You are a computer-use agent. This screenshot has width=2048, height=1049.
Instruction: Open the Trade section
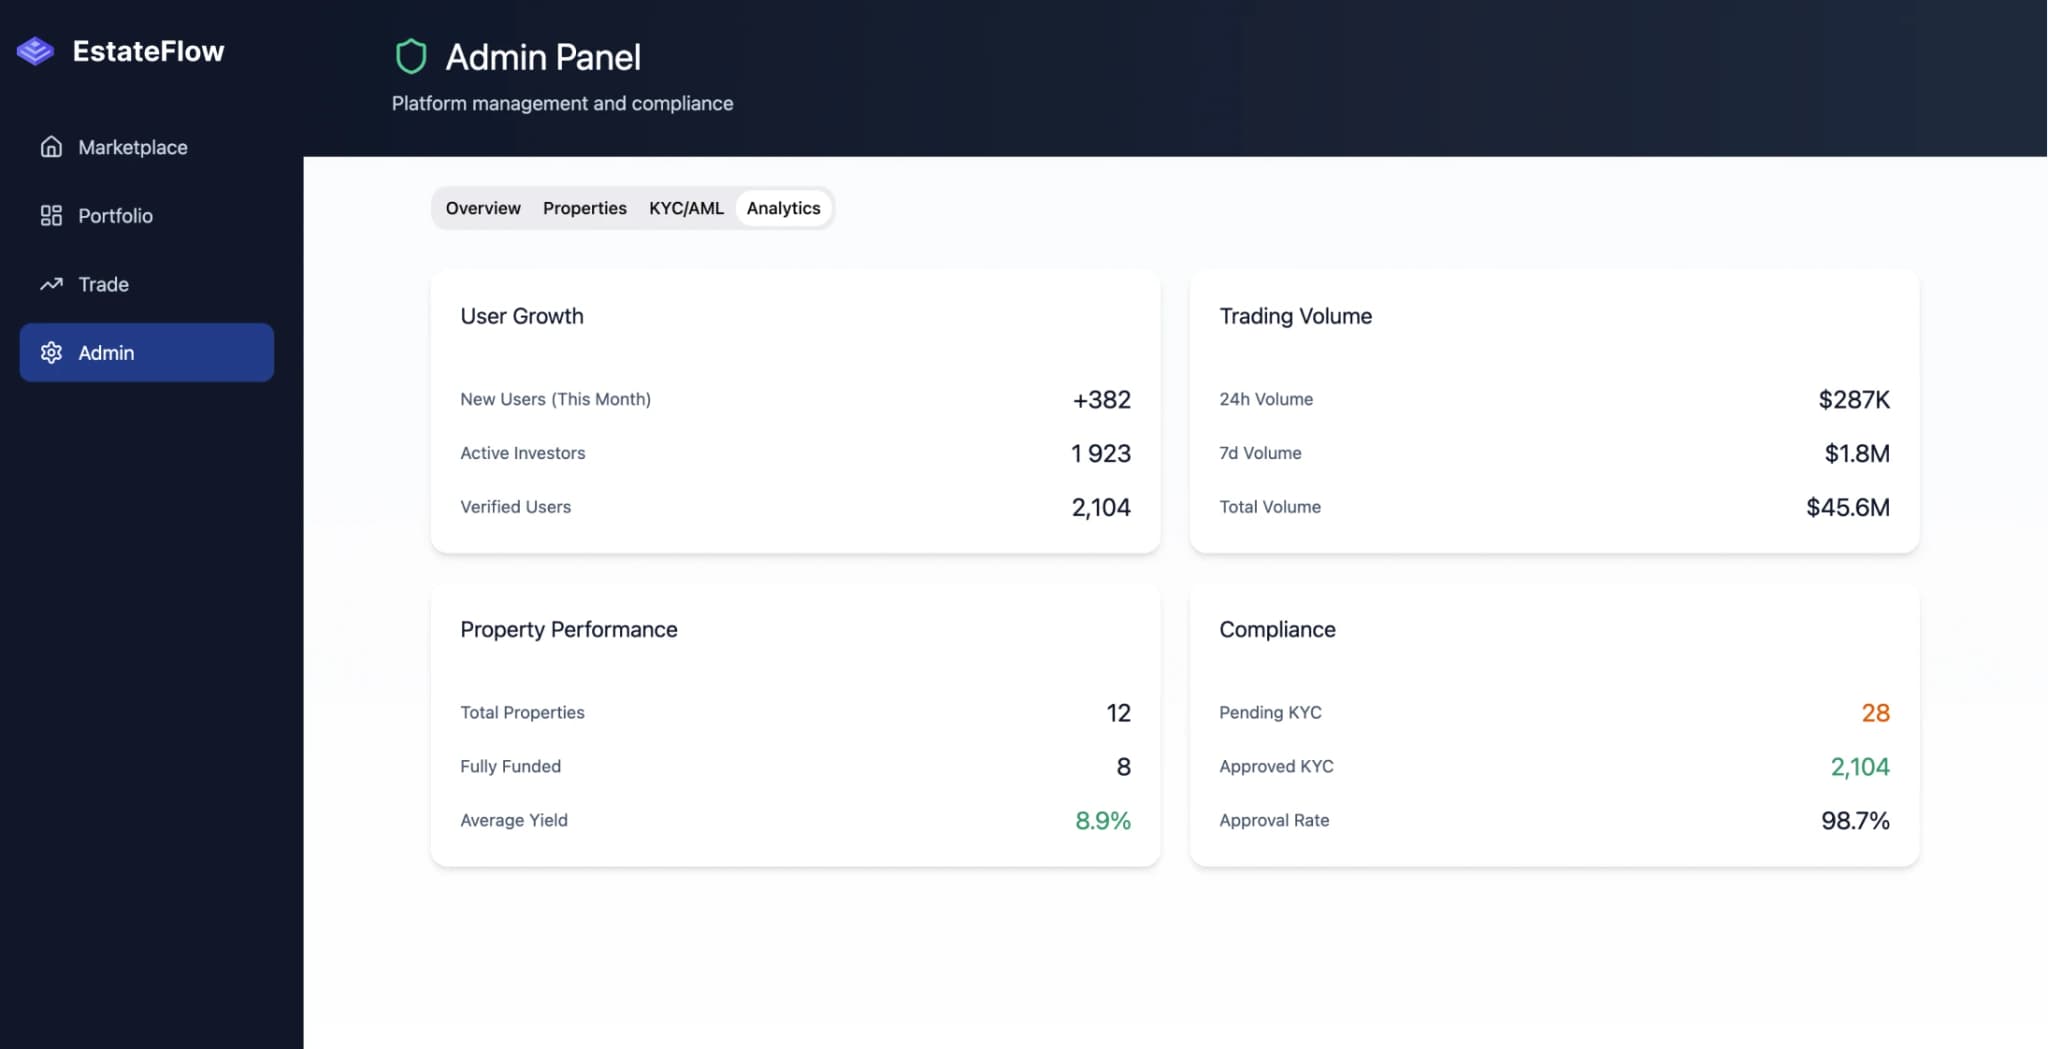click(103, 284)
